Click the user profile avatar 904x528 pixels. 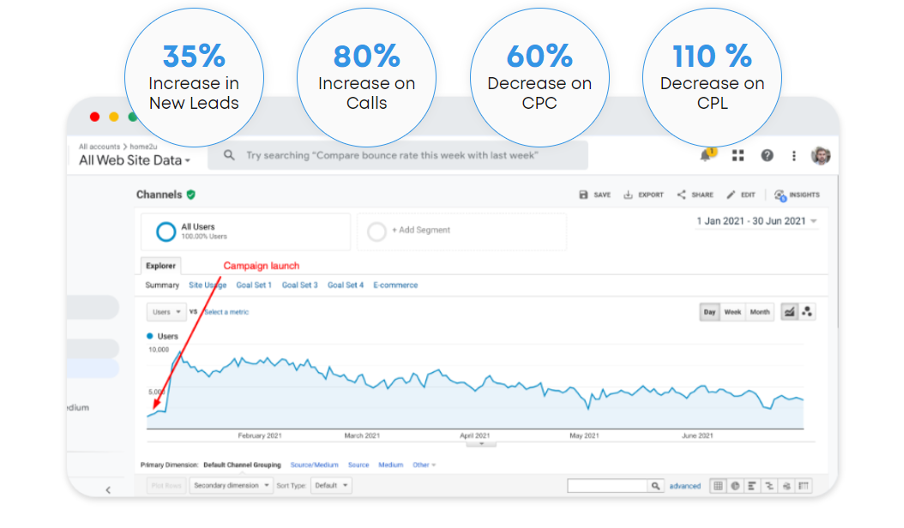(820, 155)
